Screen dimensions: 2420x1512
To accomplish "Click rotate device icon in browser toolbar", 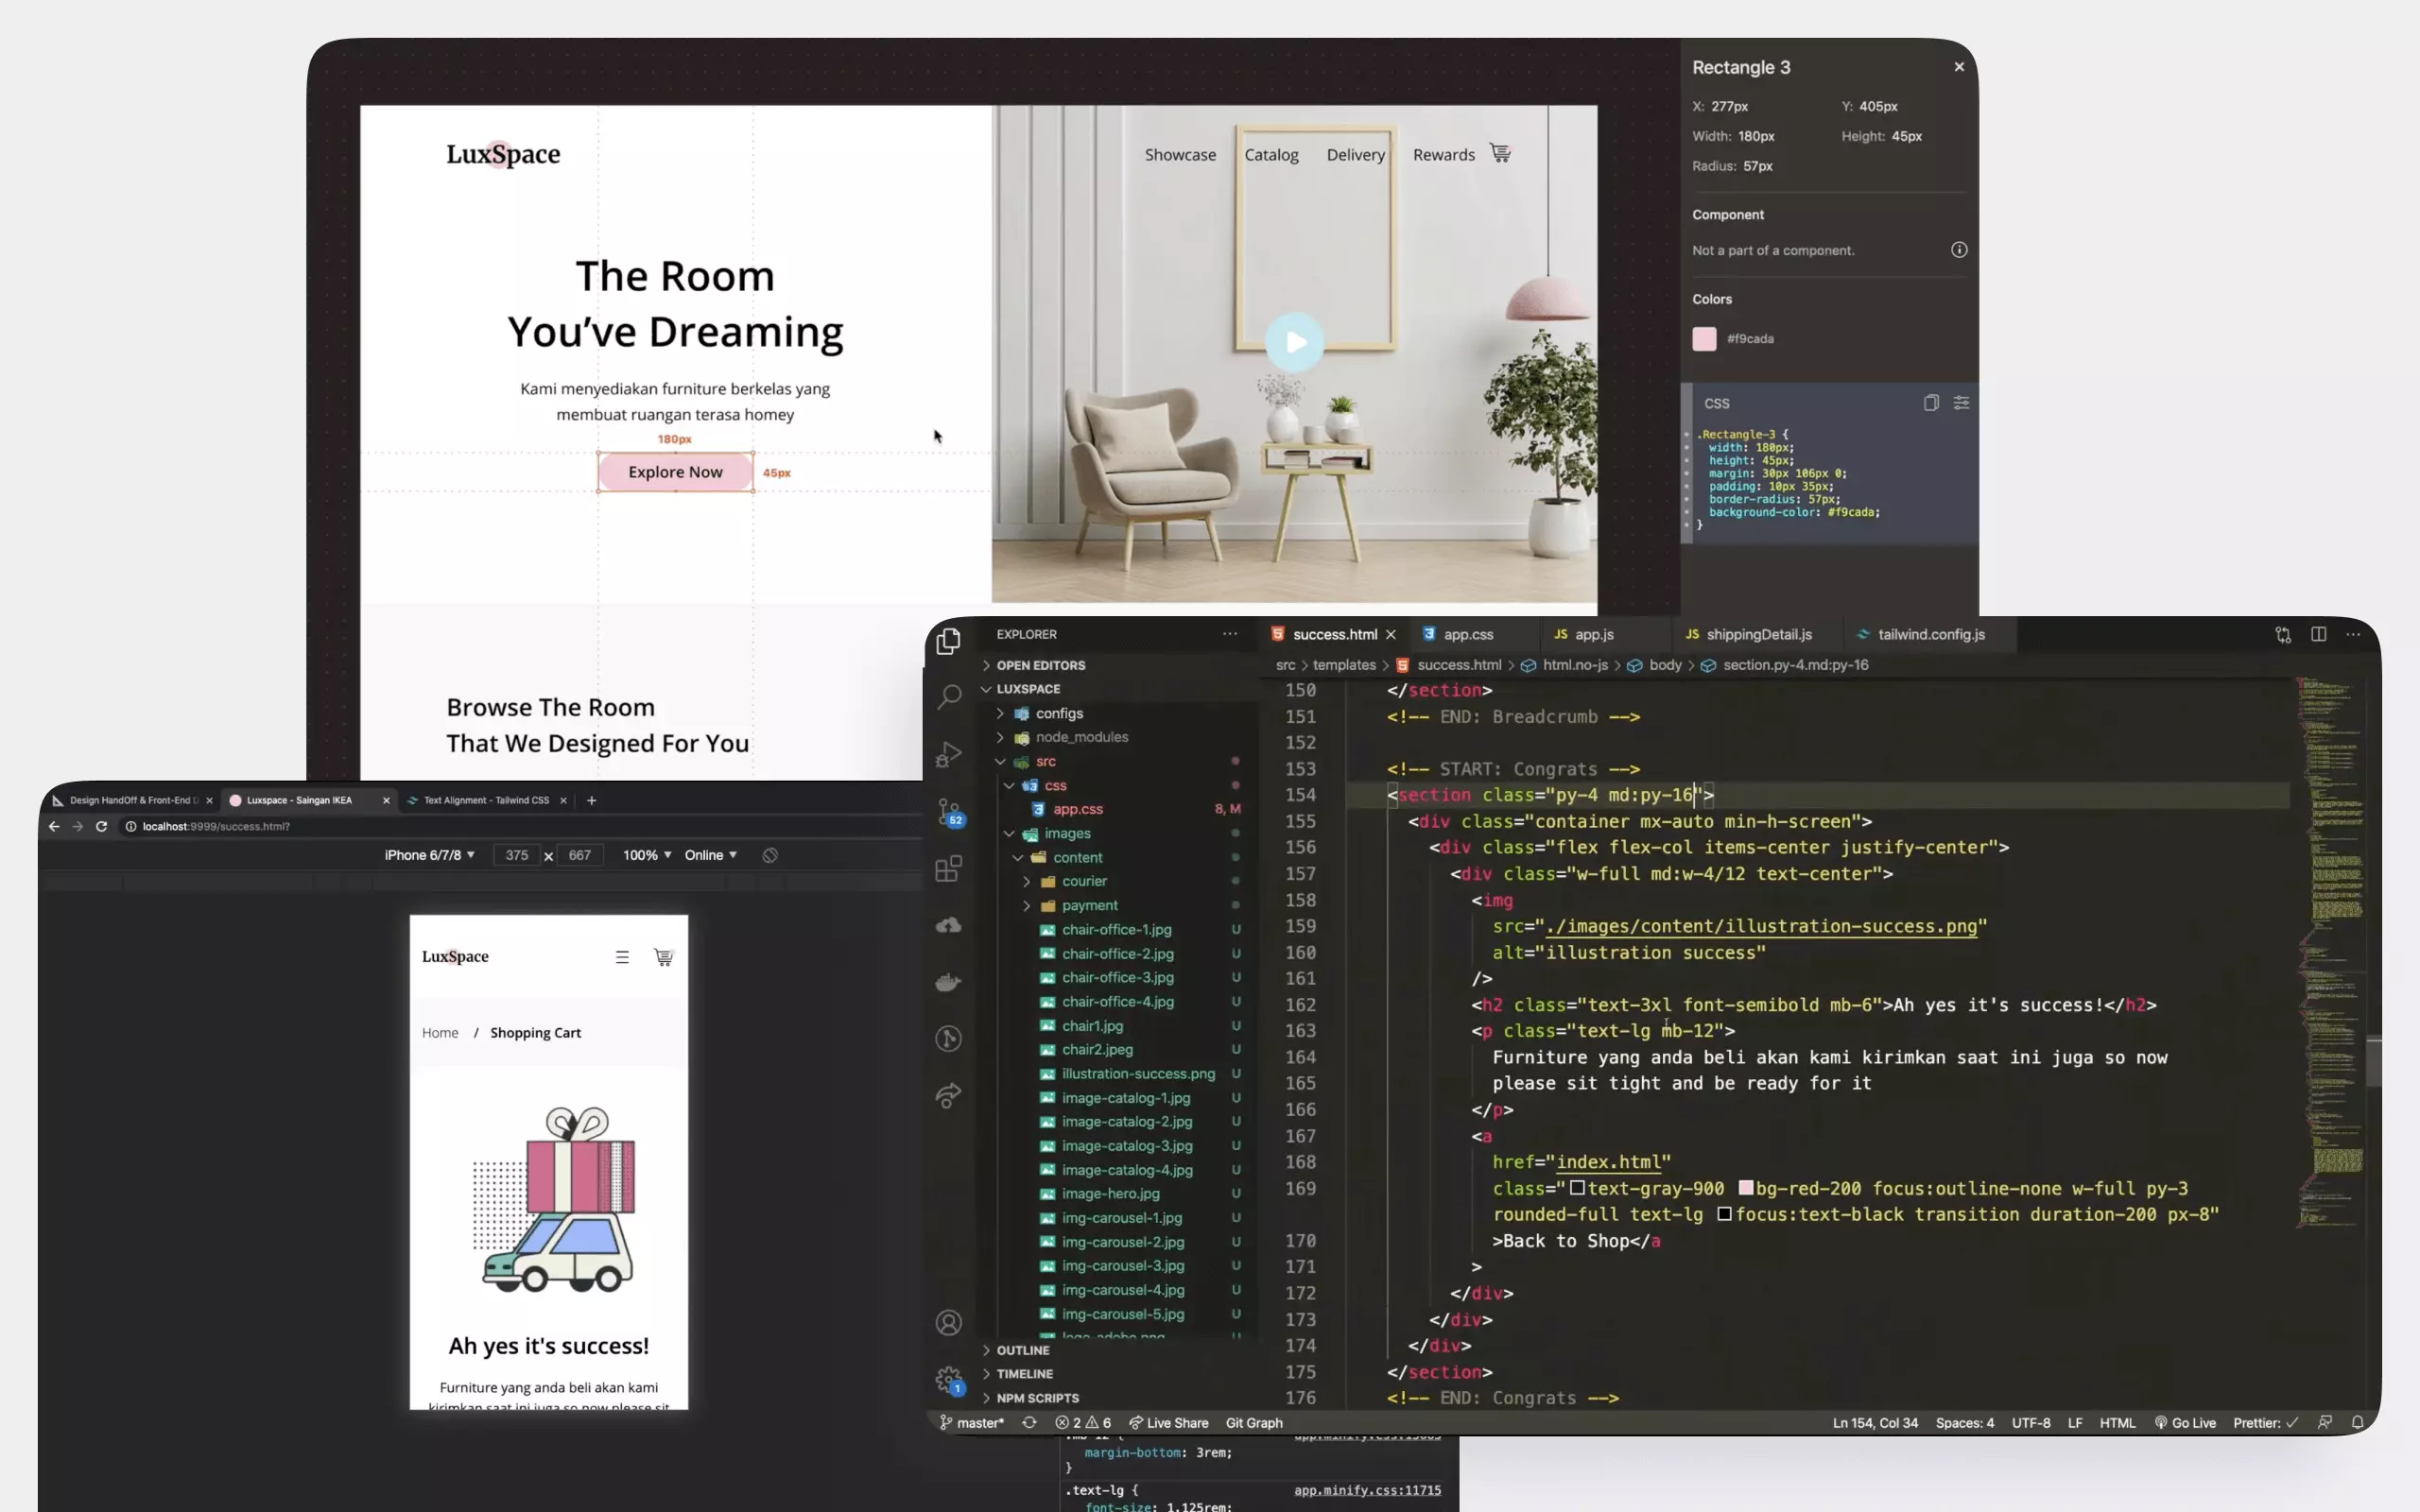I will pos(770,855).
